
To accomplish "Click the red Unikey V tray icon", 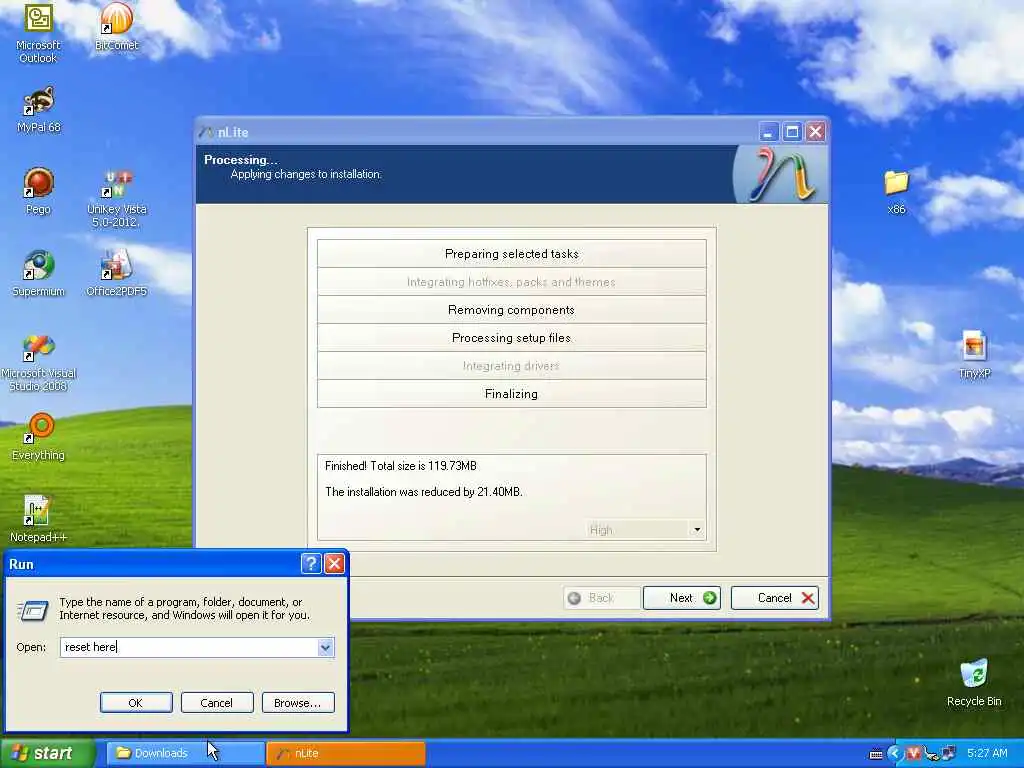I will (x=914, y=754).
